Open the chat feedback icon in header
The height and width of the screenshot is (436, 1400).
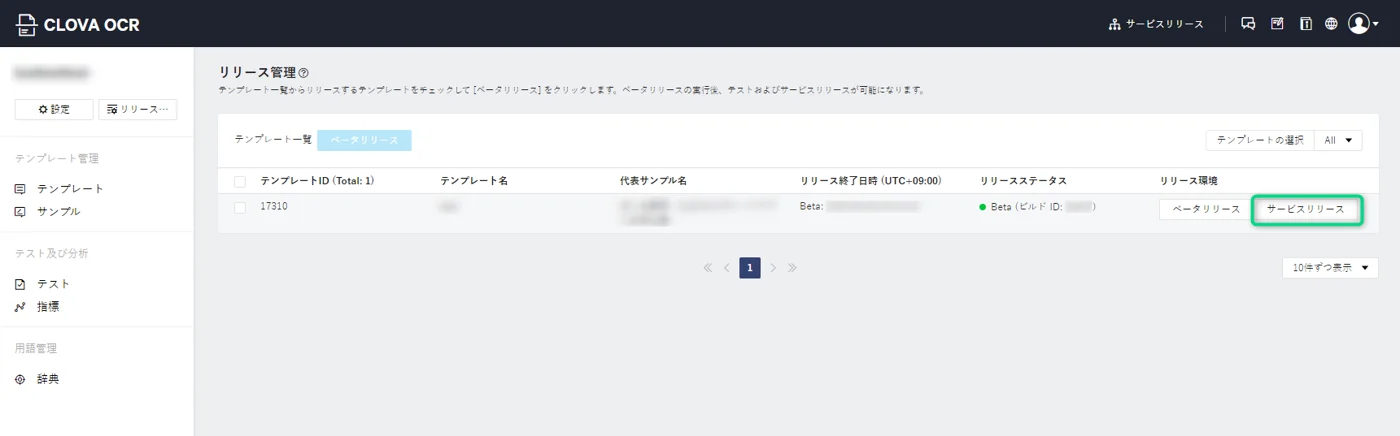click(x=1248, y=24)
